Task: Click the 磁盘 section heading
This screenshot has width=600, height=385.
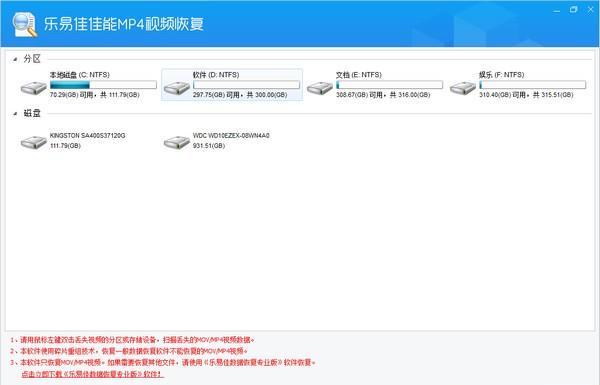Action: coord(32,113)
